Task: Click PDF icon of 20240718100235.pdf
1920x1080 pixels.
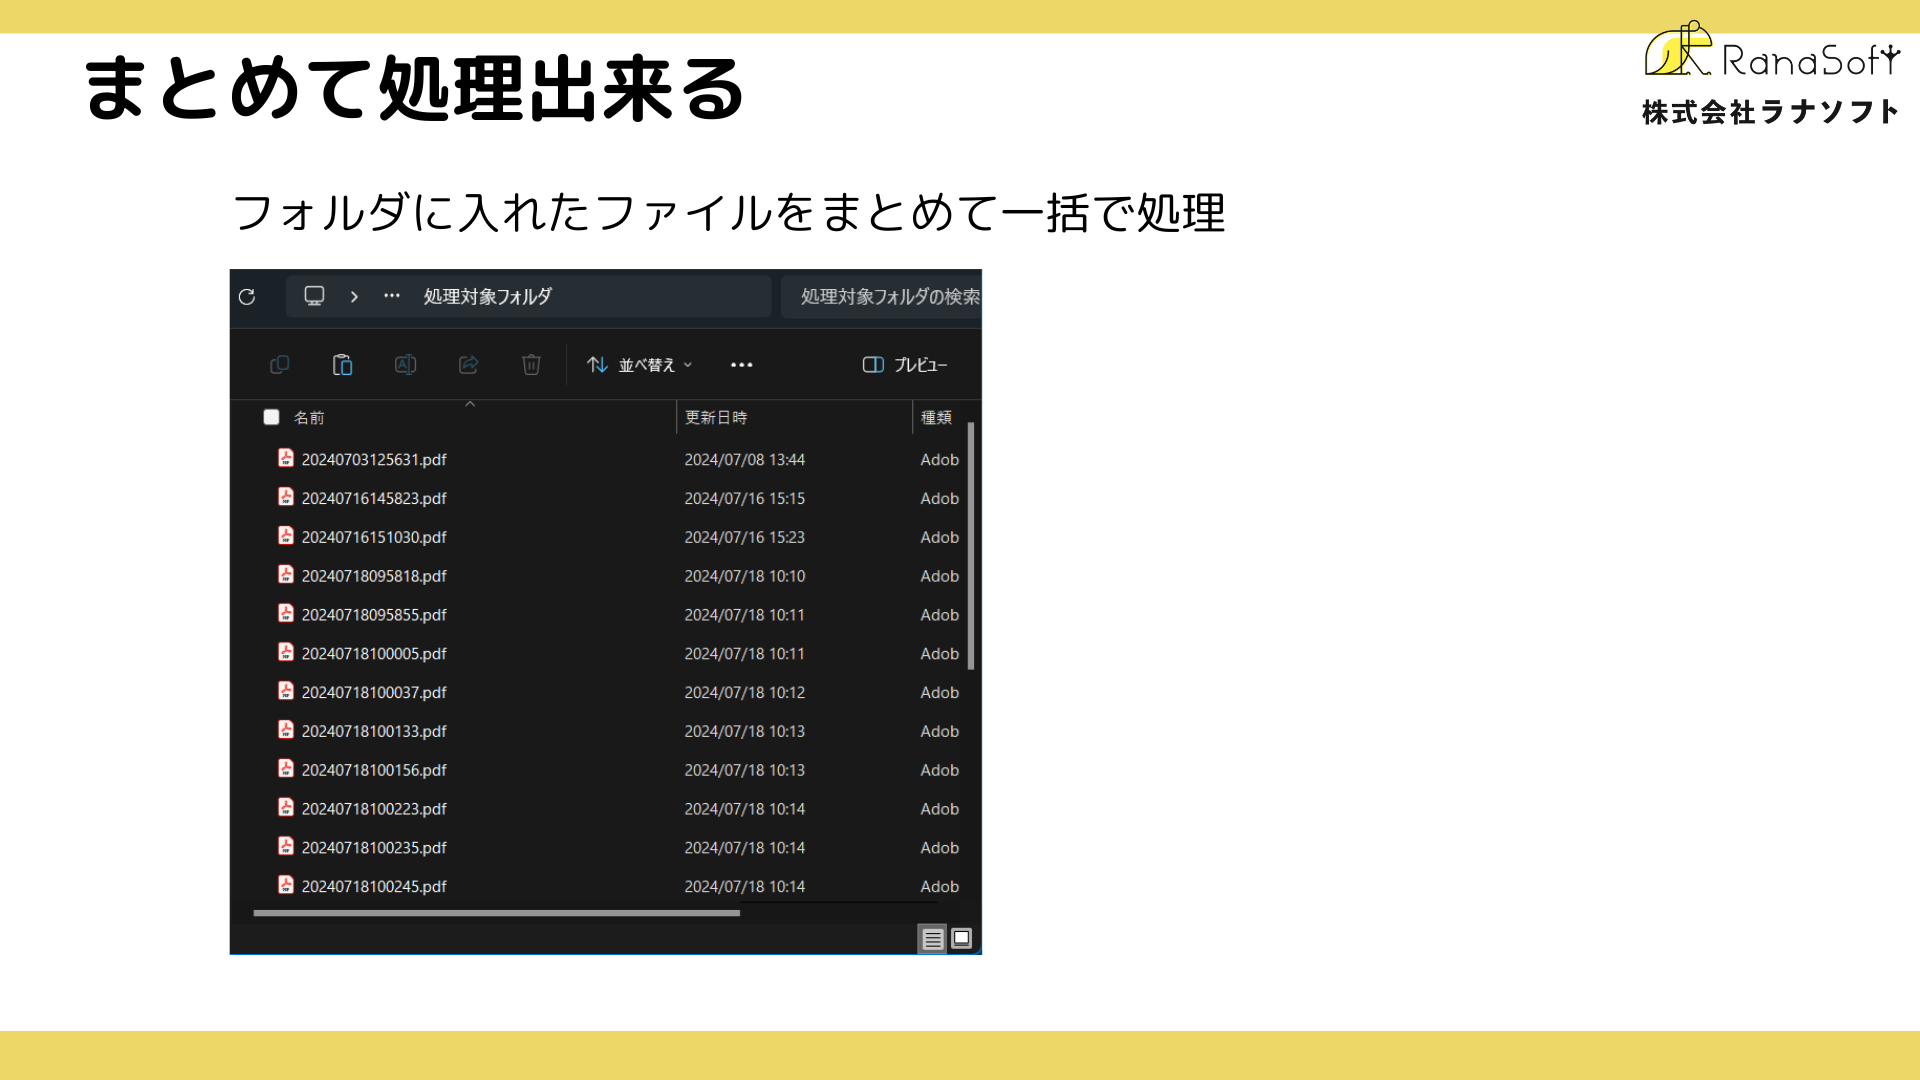Action: pyautogui.click(x=286, y=846)
